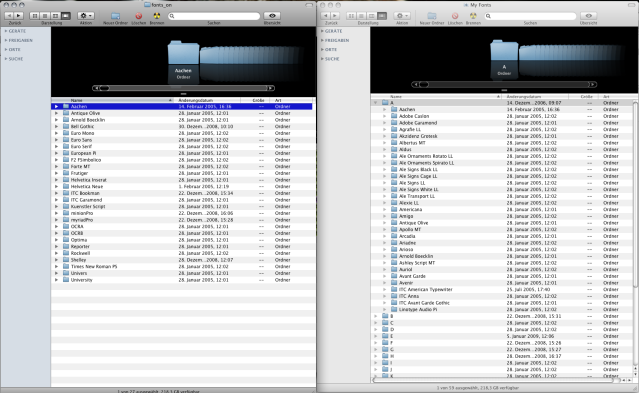Click Cover Flow scroll thumb in My Fonts window
This screenshot has width=639, height=393.
424,84
